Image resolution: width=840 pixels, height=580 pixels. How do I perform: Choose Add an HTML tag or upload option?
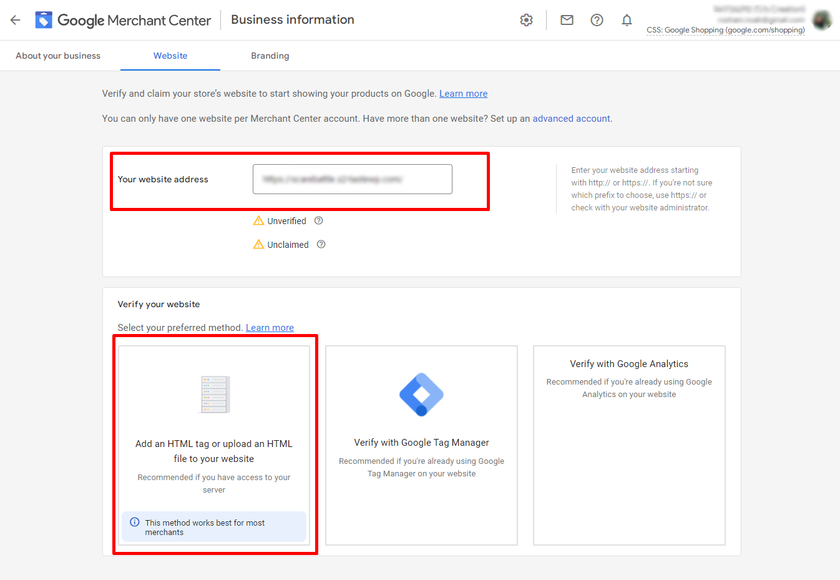[214, 446]
